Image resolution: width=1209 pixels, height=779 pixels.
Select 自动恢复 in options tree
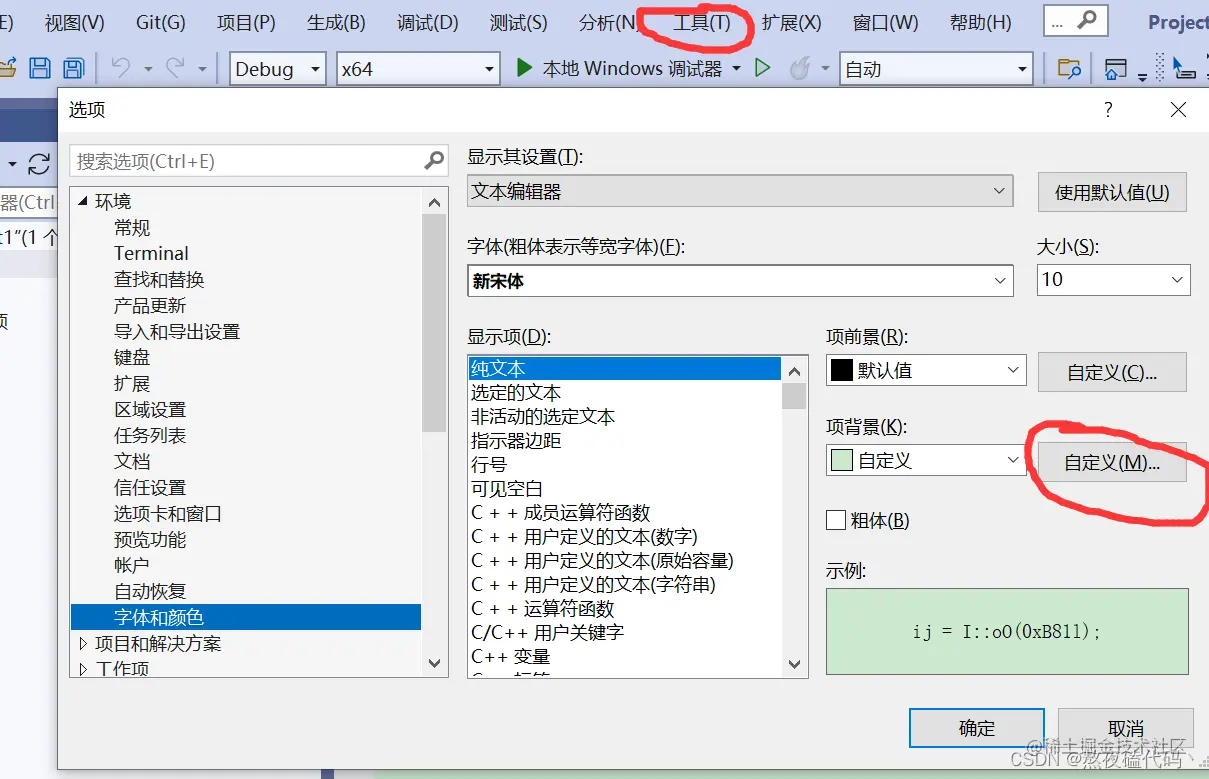(x=150, y=591)
